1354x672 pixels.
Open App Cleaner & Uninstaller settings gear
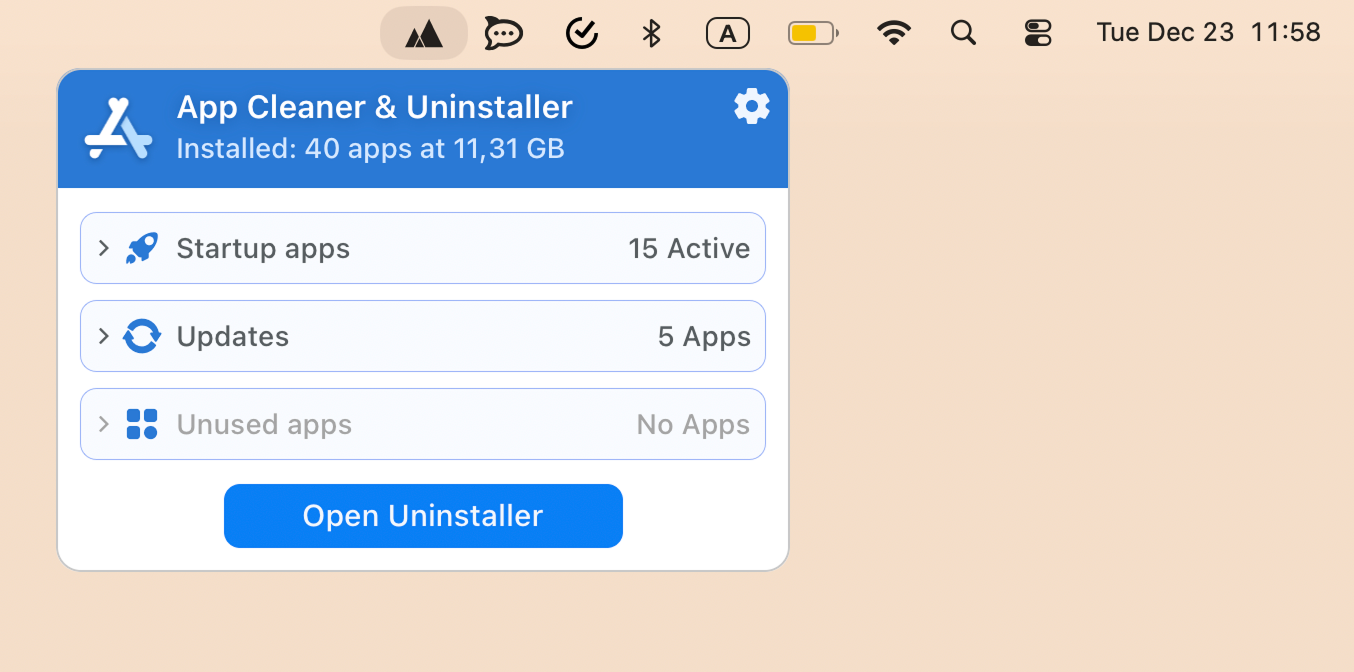click(751, 106)
